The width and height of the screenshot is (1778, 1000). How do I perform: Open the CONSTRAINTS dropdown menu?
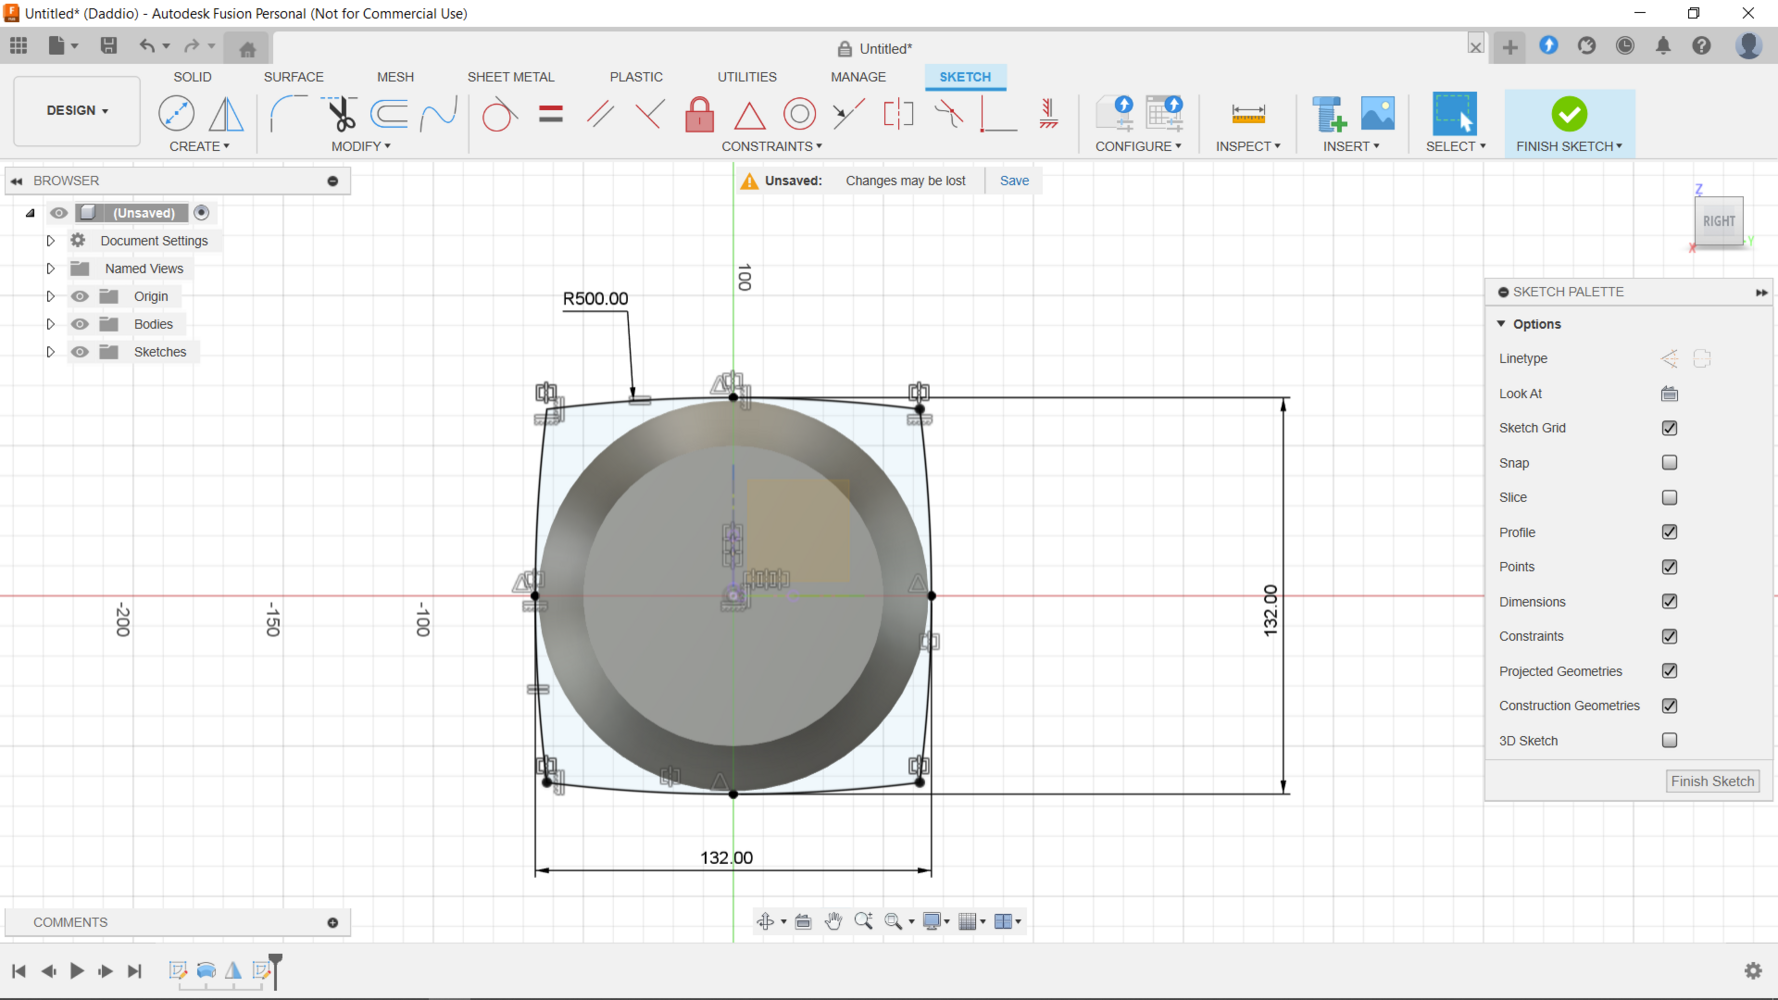772,146
